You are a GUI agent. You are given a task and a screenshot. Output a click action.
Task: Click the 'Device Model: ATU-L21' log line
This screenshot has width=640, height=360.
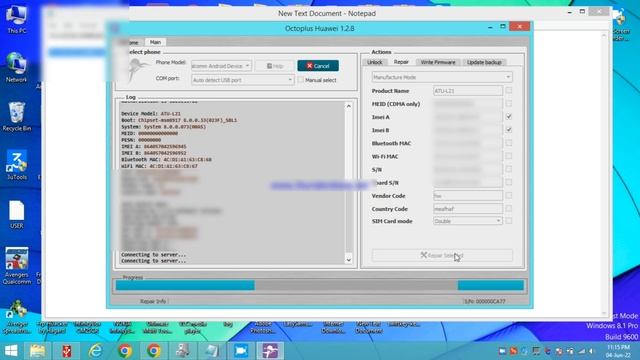click(x=151, y=114)
